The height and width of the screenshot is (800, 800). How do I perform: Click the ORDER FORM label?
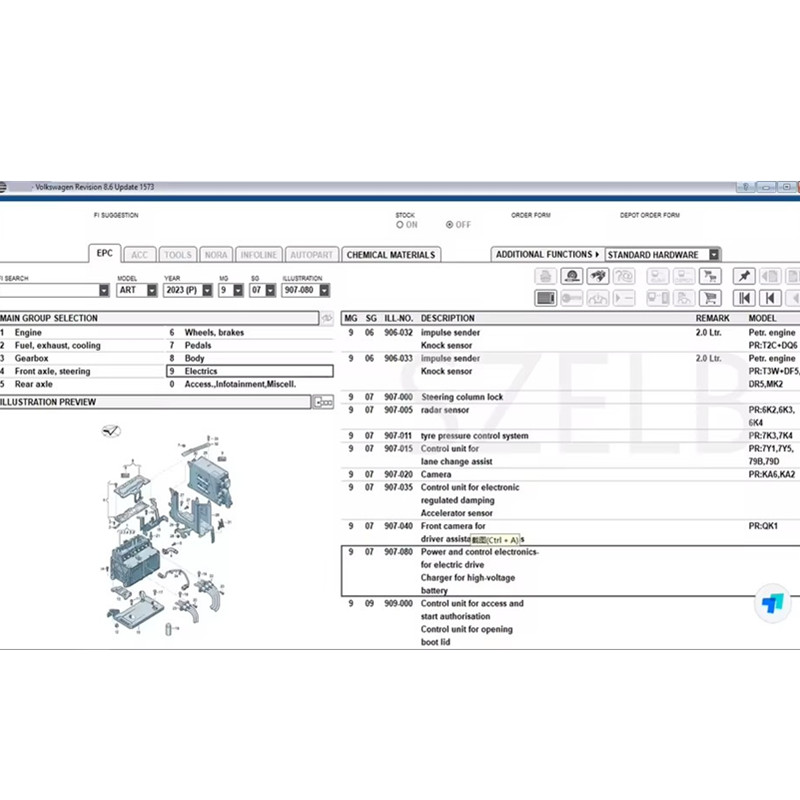531,215
